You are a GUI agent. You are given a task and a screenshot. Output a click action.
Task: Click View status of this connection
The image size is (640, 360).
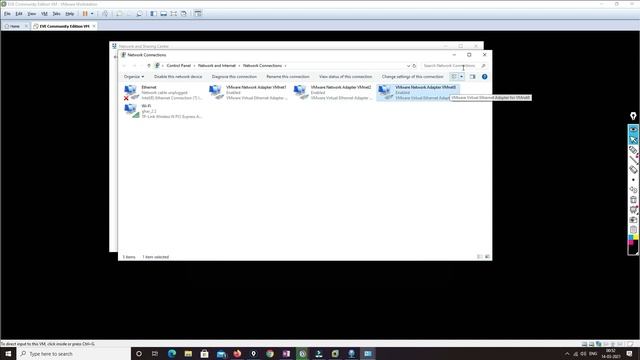pyautogui.click(x=345, y=77)
